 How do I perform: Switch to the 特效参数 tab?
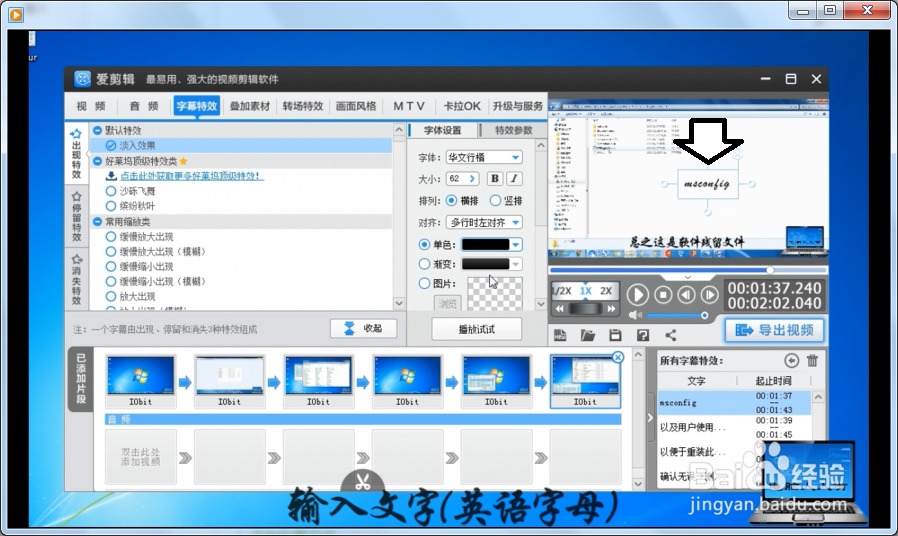point(513,131)
